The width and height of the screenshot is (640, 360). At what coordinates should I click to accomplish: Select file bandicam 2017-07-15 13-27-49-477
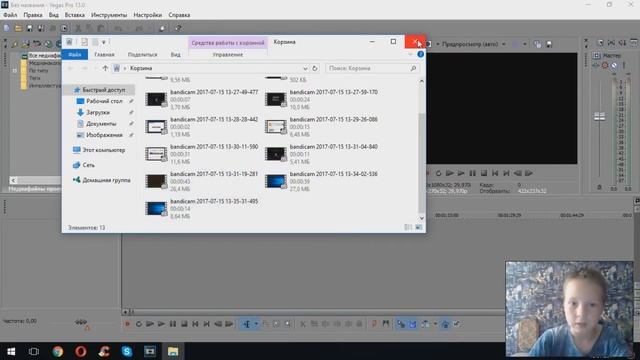pos(202,100)
